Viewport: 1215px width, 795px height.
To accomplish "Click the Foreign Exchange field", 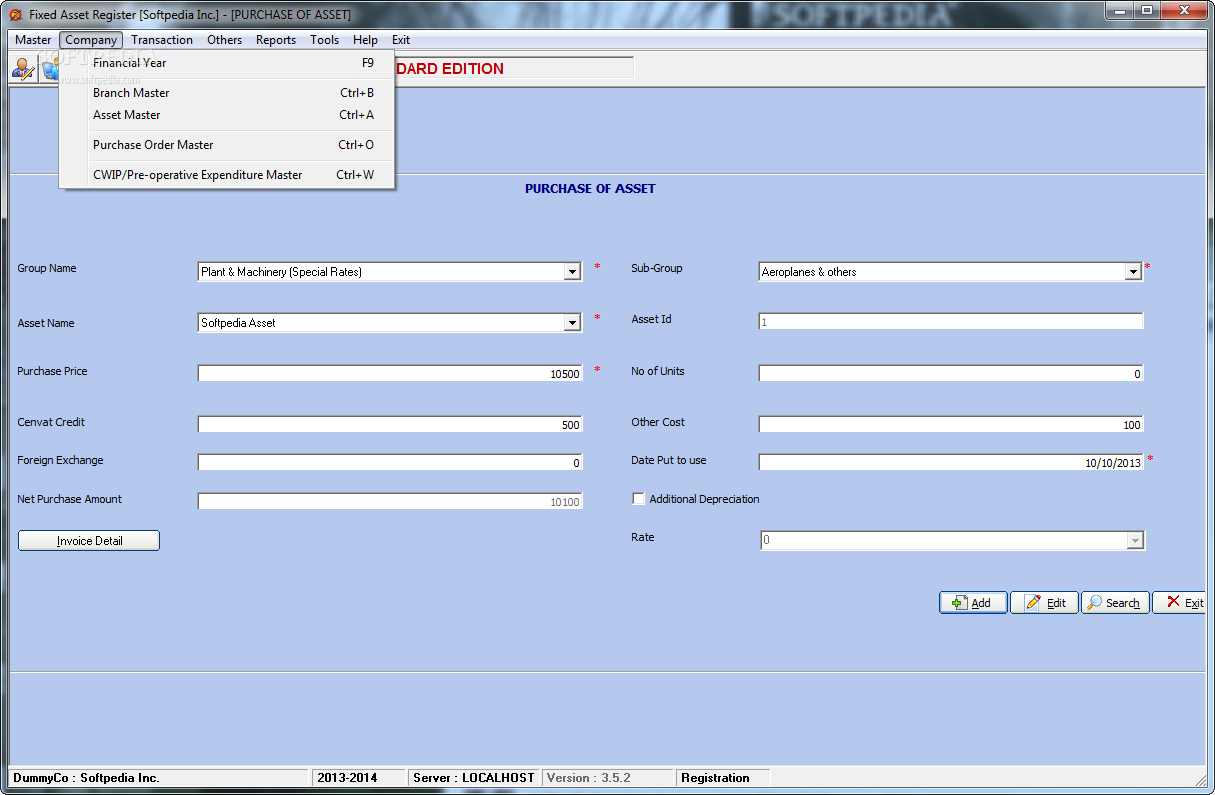I will [x=390, y=463].
